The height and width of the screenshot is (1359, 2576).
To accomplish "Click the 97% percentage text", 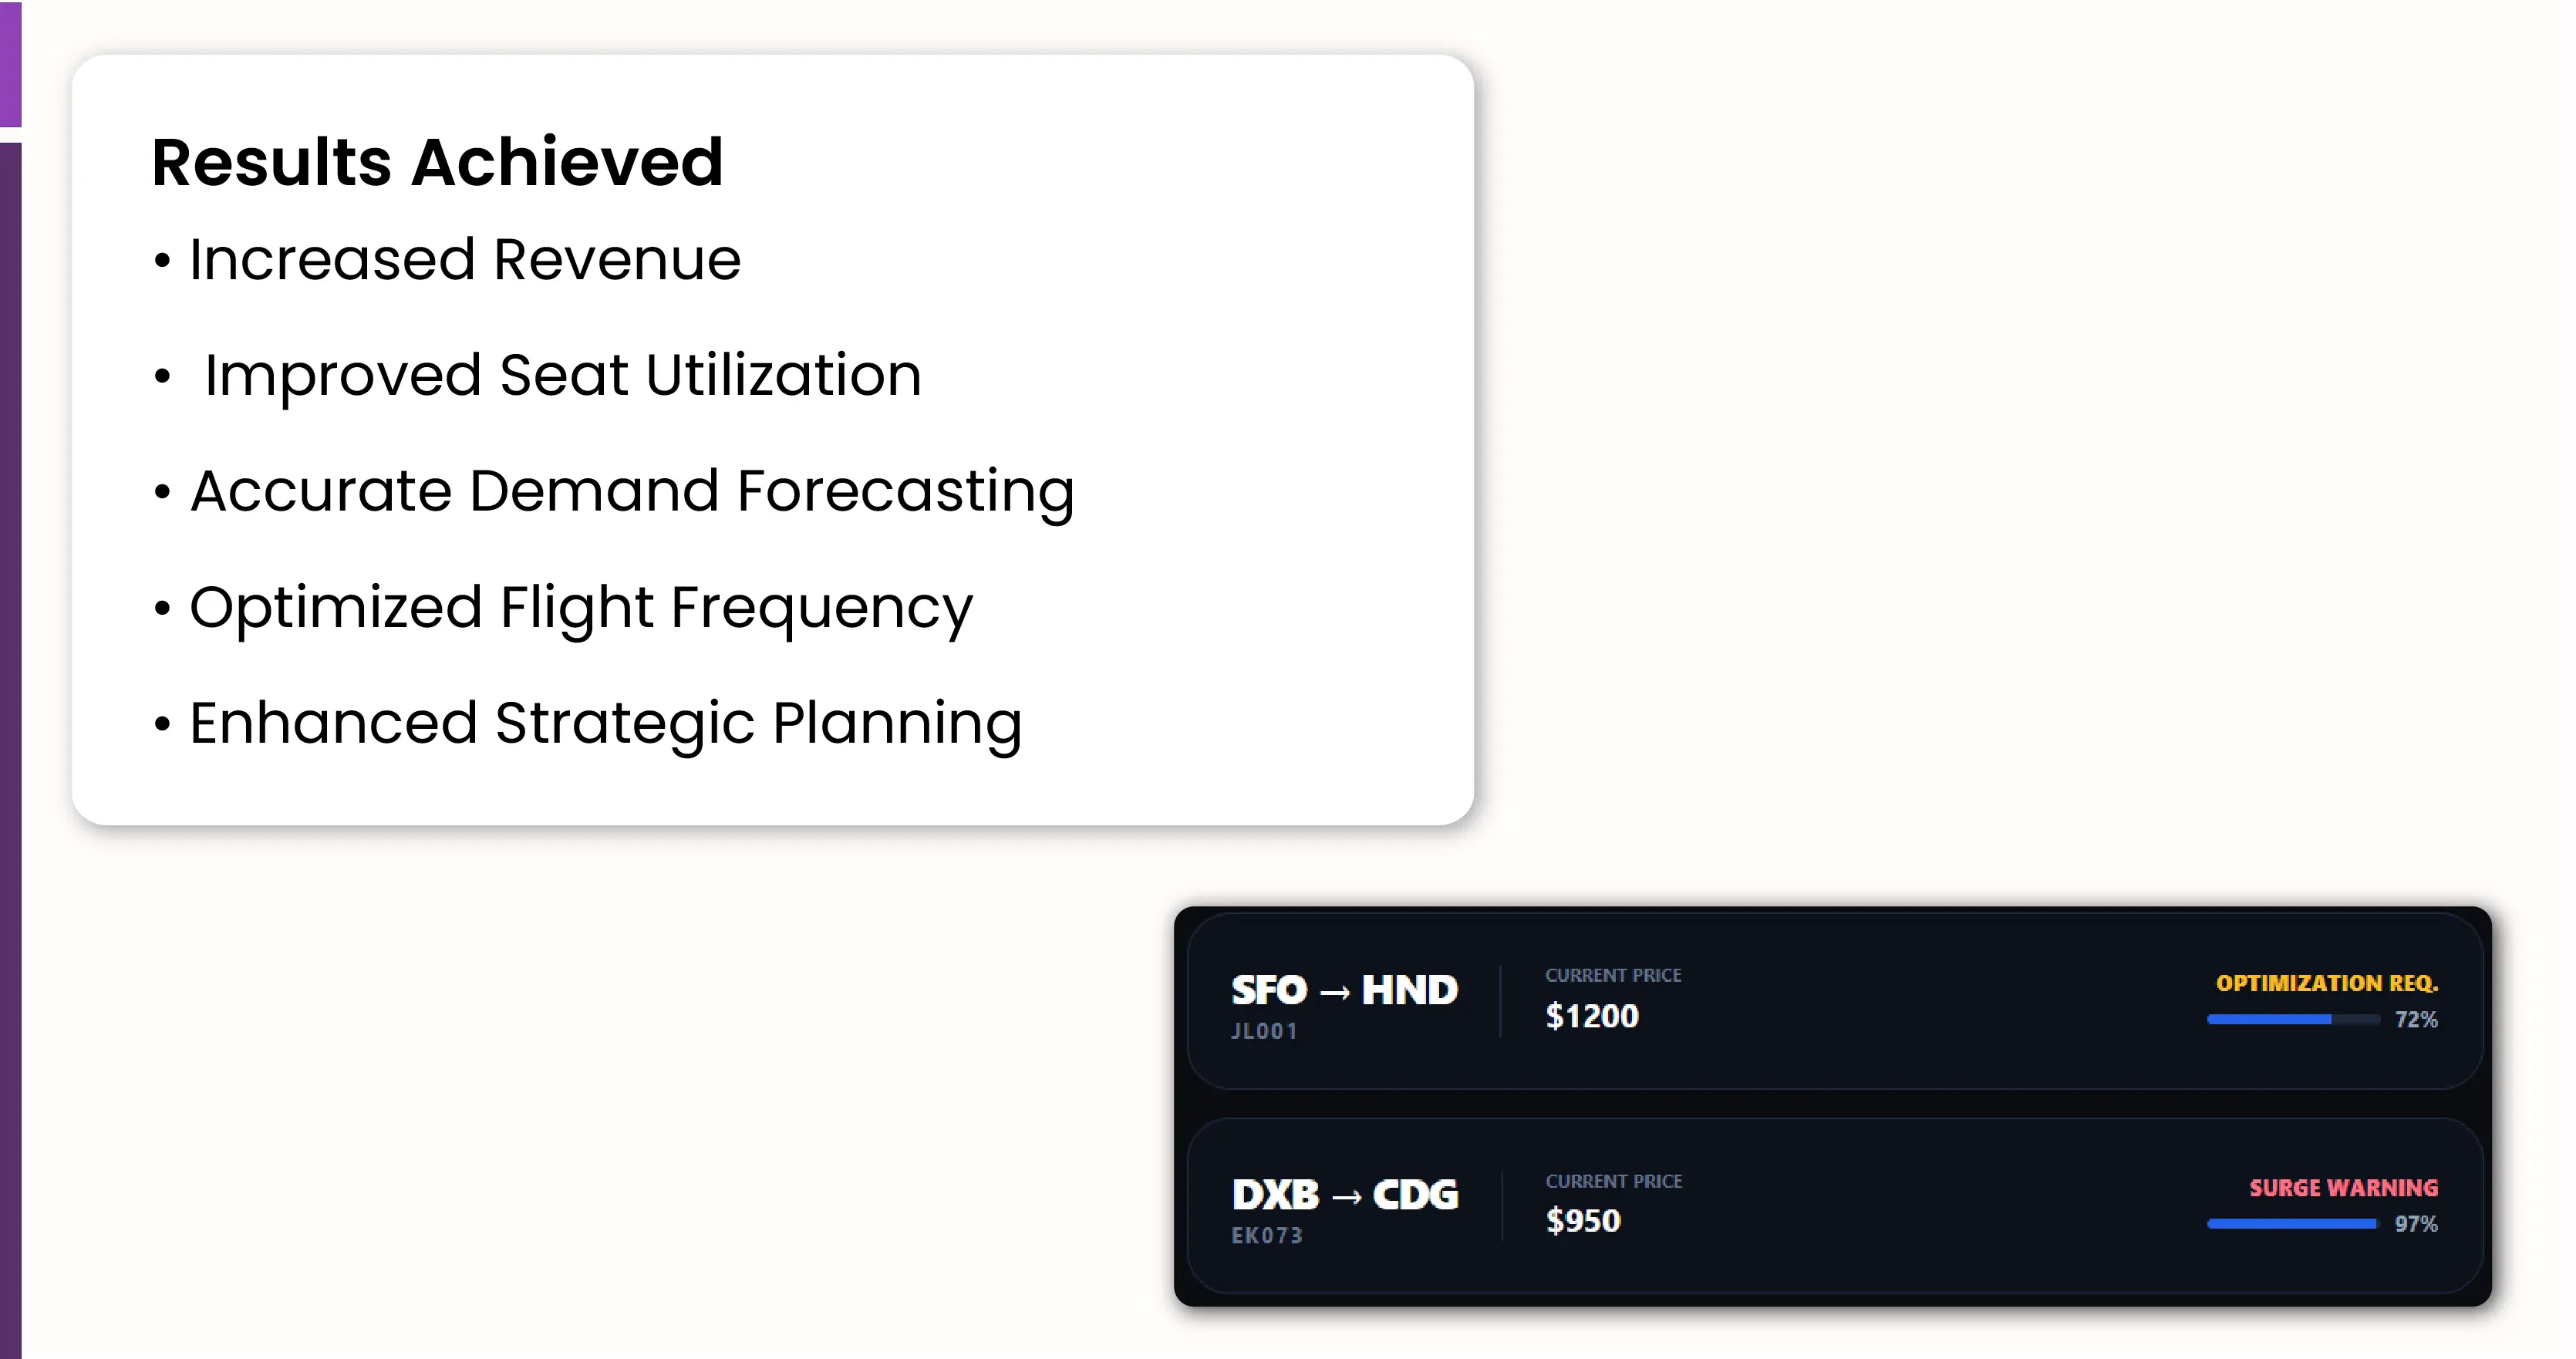I will 2415,1224.
